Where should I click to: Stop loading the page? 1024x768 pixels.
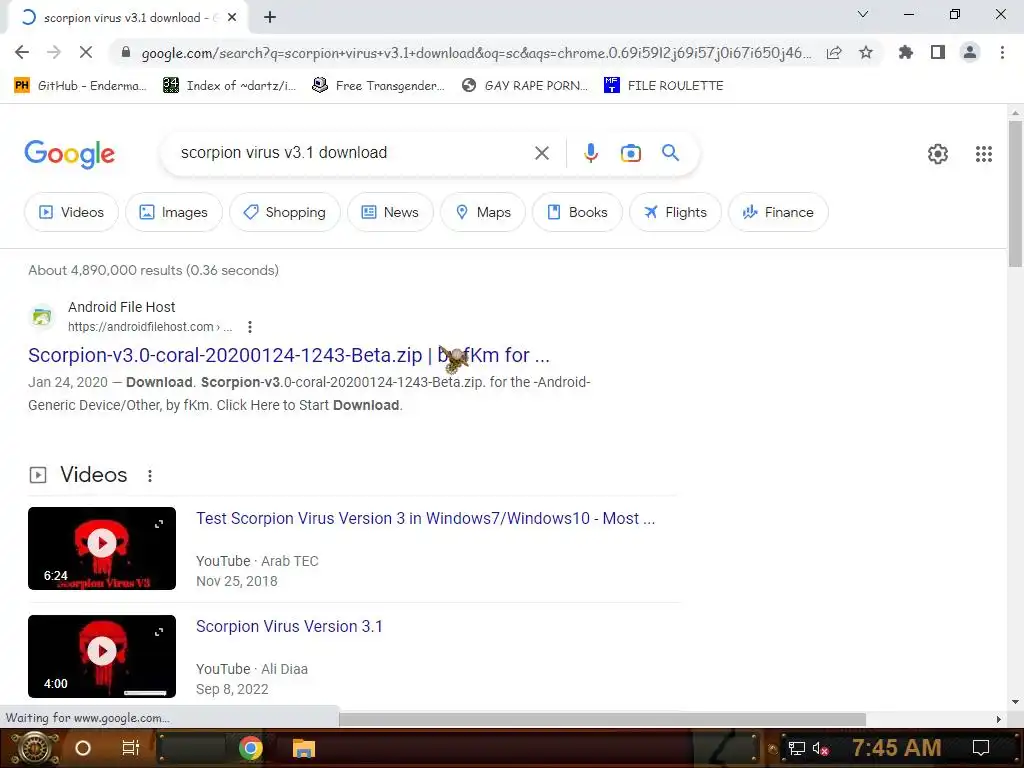pos(86,52)
